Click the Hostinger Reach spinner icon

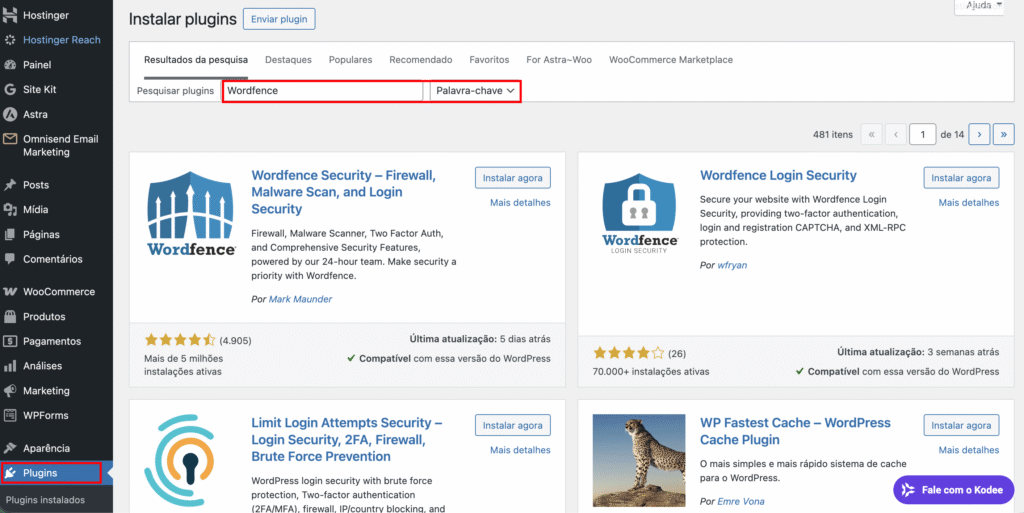tap(10, 40)
